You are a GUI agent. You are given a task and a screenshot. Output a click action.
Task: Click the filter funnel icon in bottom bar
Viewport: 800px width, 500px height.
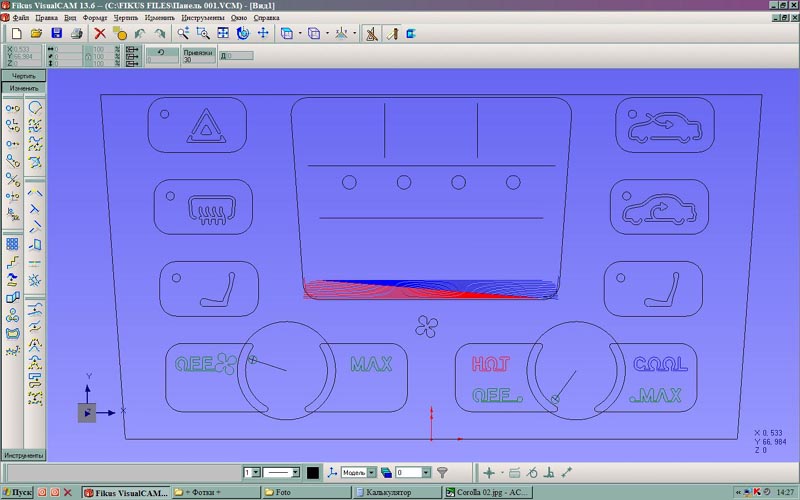pyautogui.click(x=442, y=472)
